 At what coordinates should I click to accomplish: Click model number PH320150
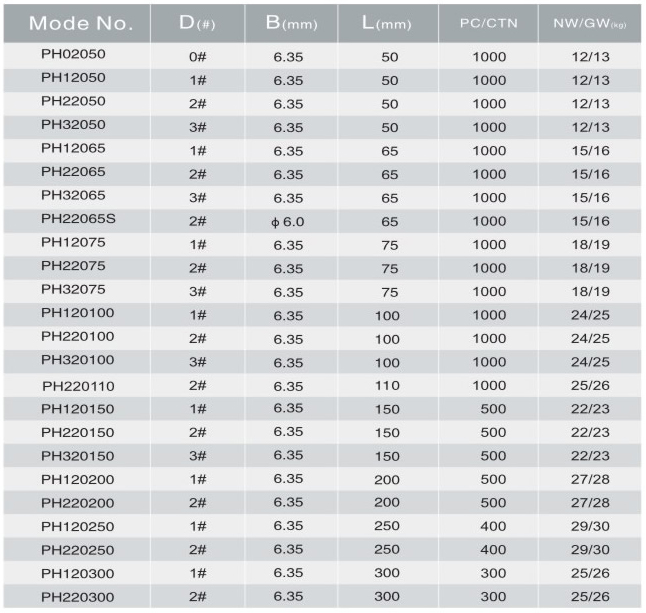[78, 456]
